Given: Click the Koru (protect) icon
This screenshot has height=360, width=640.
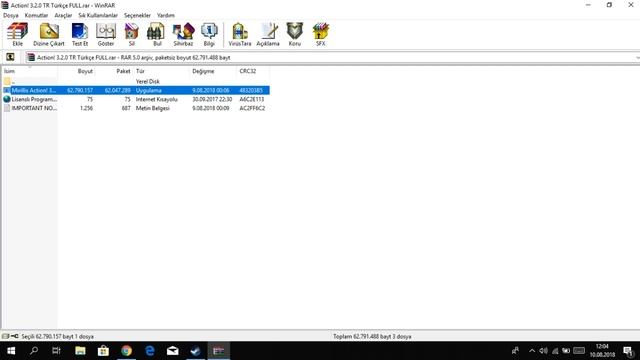Looking at the screenshot, I should [295, 34].
